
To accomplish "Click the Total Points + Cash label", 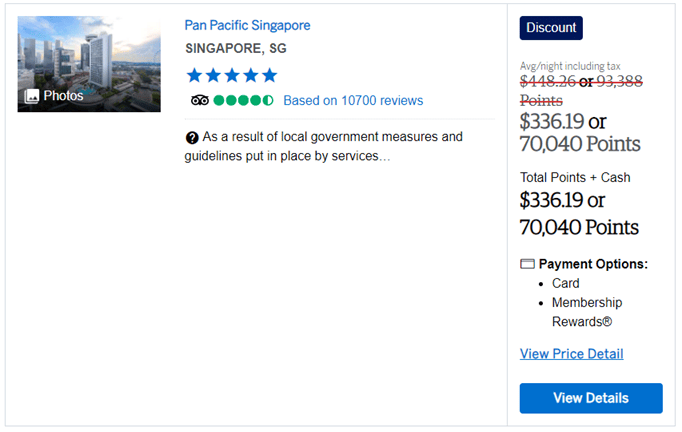I will pyautogui.click(x=575, y=177).
